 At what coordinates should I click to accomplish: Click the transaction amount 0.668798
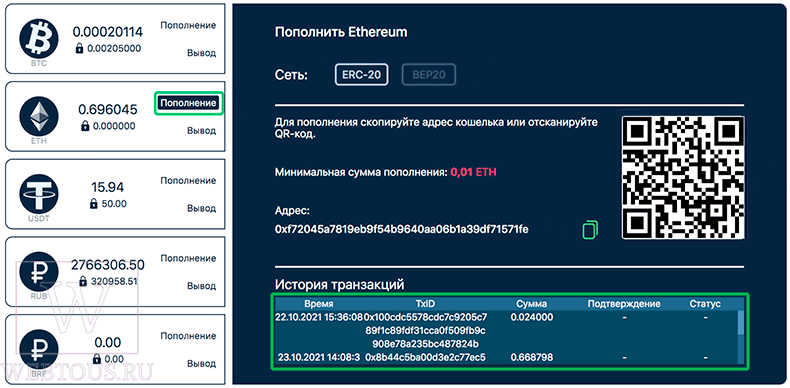point(532,357)
